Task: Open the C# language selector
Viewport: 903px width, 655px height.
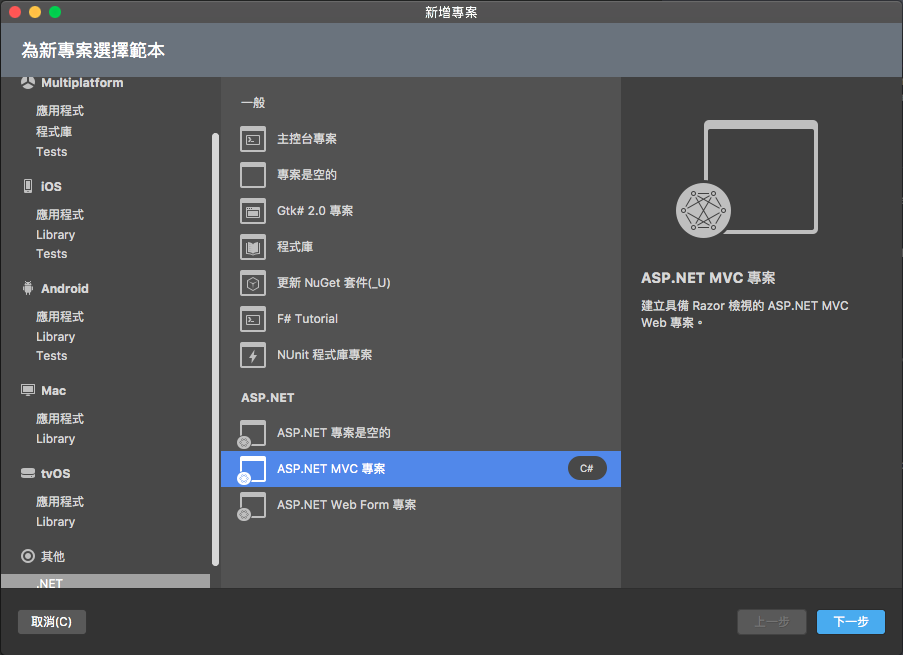Action: point(587,468)
